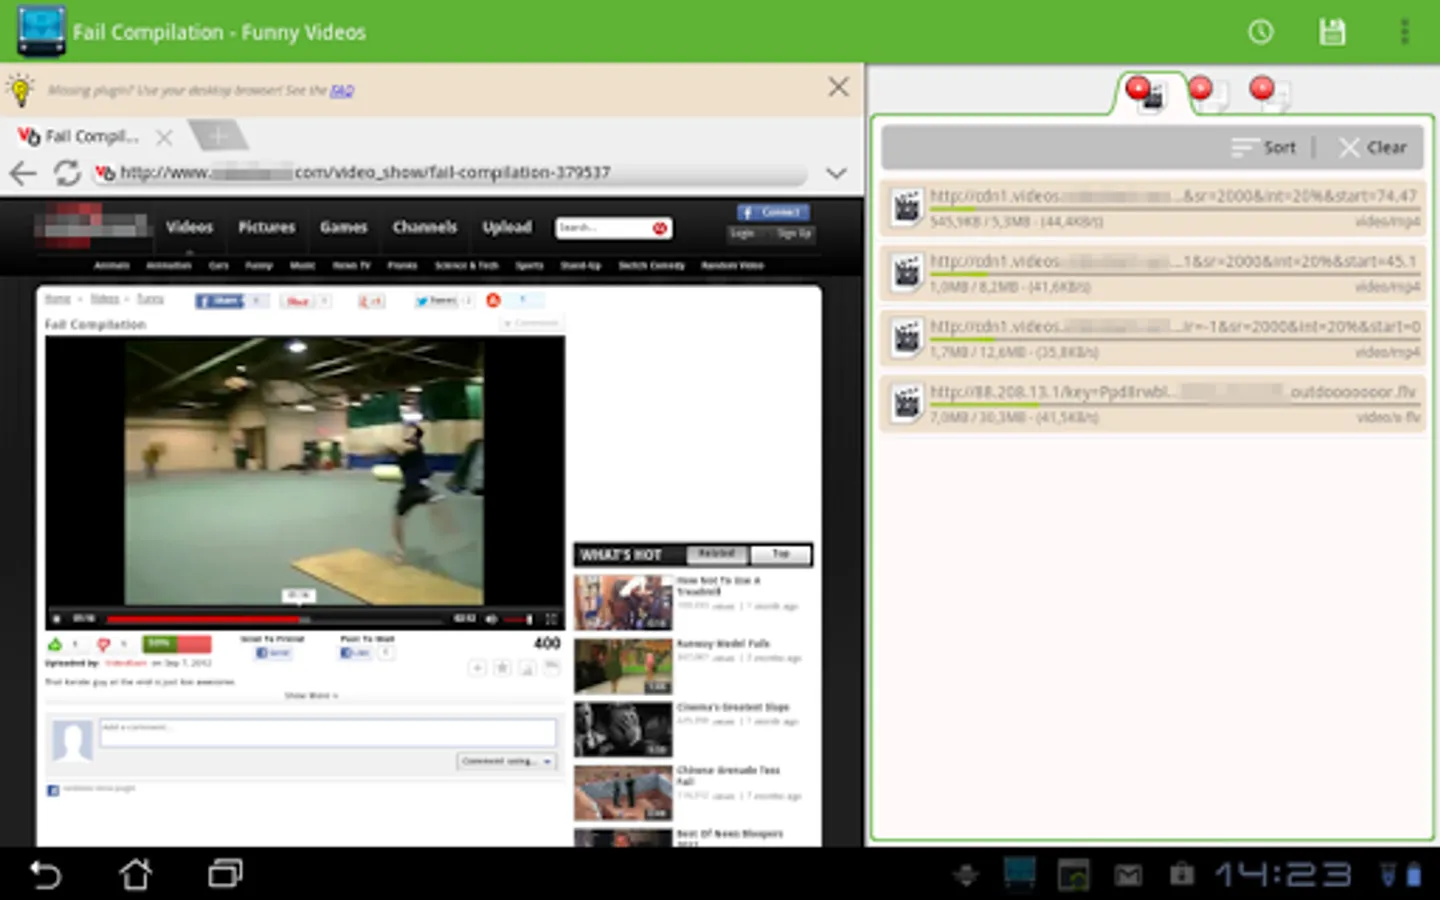Screen dimensions: 1440x900
Task: Tap the overflow menu dots icon
Action: pos(1404,31)
